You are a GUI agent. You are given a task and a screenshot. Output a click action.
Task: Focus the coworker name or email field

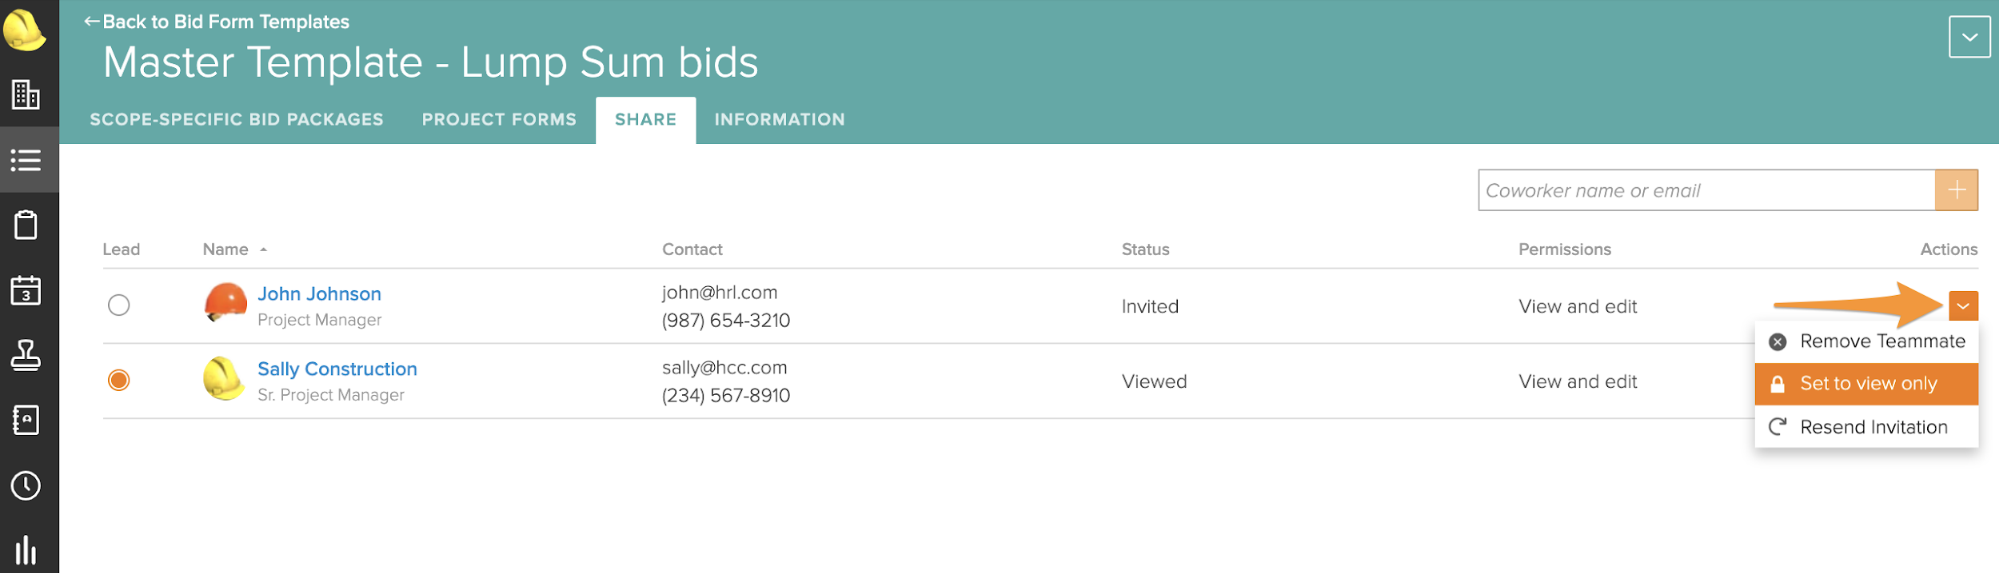[1706, 190]
